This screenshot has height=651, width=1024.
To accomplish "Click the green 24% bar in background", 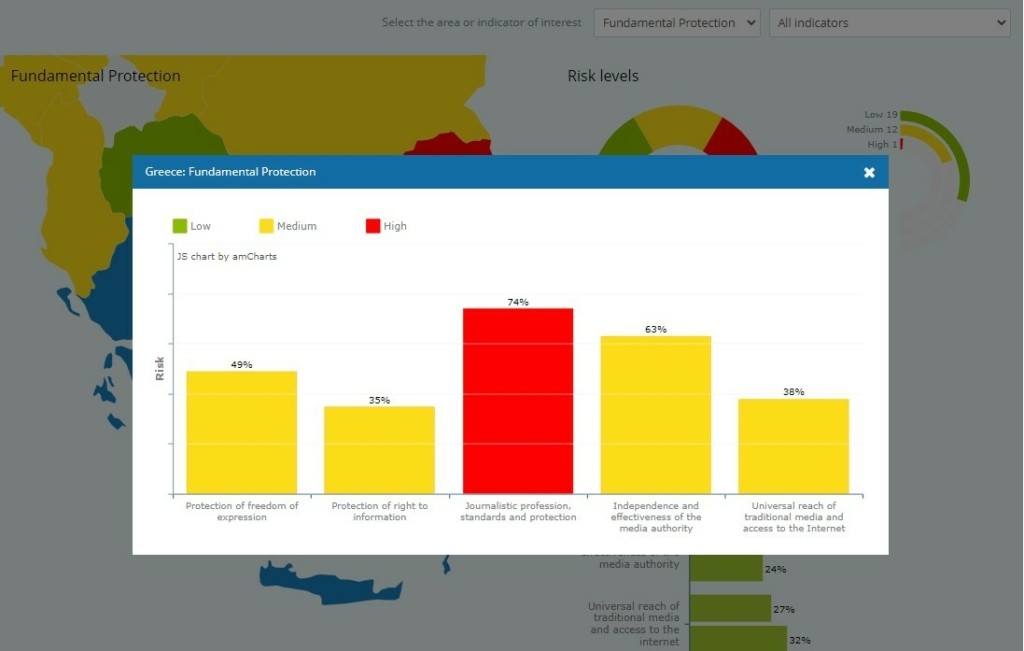I will pyautogui.click(x=726, y=568).
